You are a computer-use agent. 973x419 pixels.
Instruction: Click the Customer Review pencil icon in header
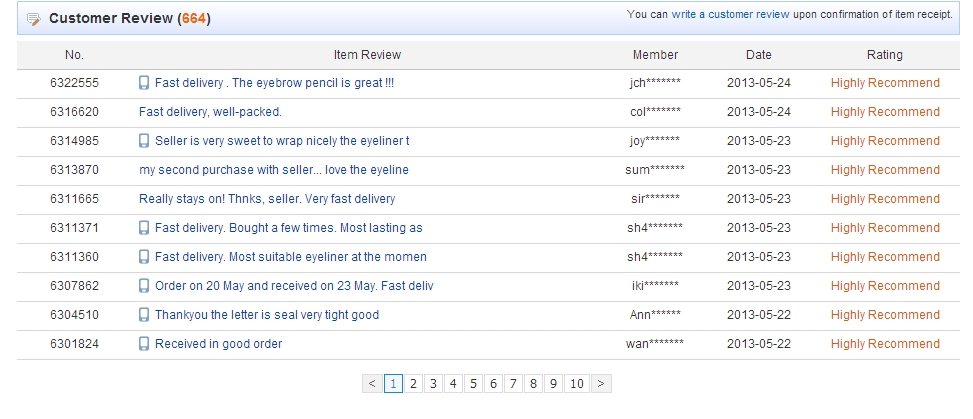point(34,19)
